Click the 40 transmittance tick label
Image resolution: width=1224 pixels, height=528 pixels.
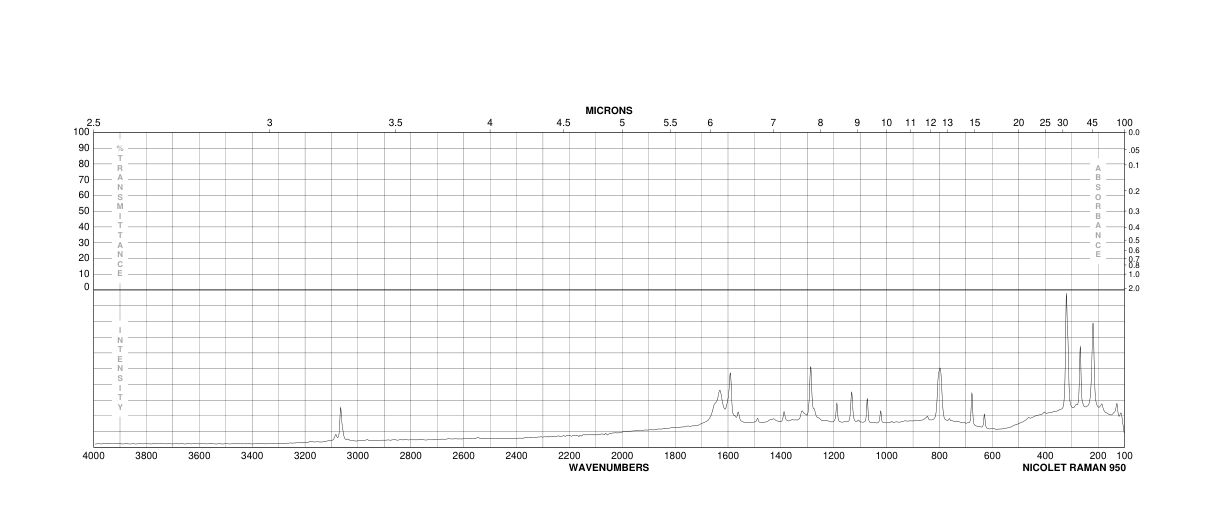pyautogui.click(x=82, y=226)
